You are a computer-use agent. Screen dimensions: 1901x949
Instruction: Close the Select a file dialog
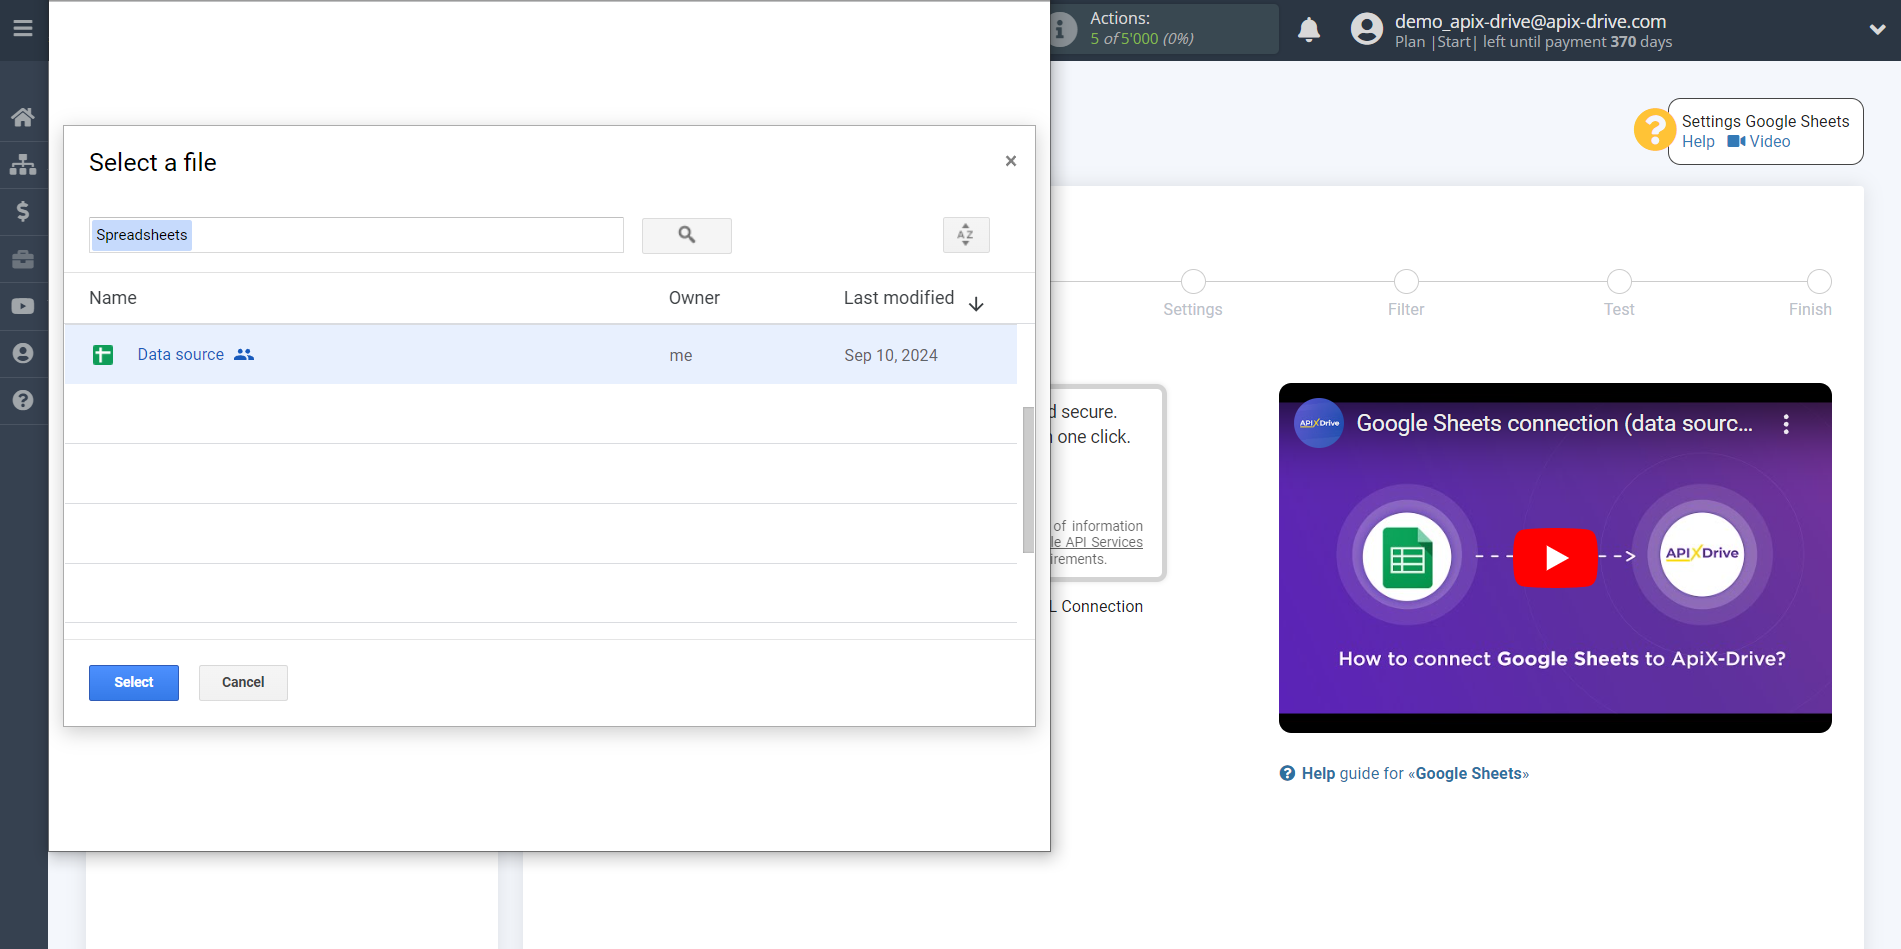coord(1011,161)
